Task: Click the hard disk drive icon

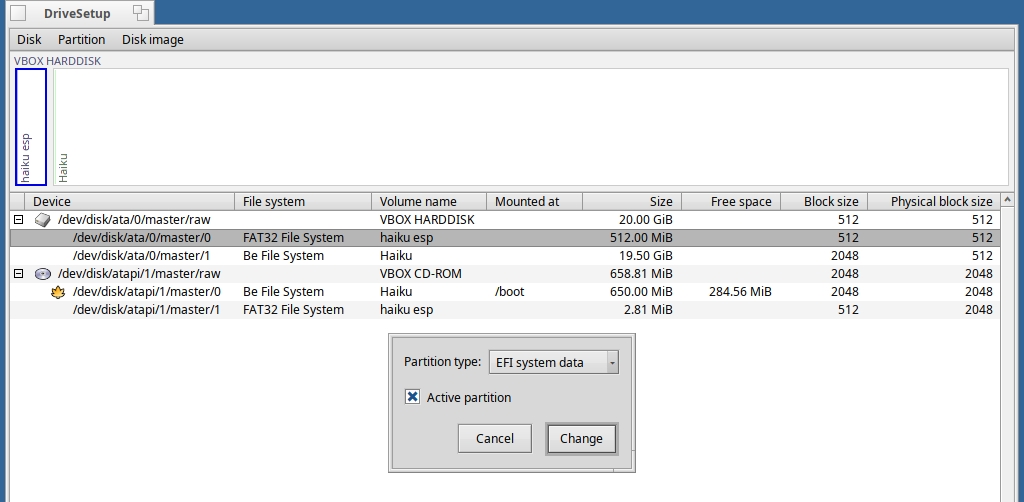Action: (42, 220)
